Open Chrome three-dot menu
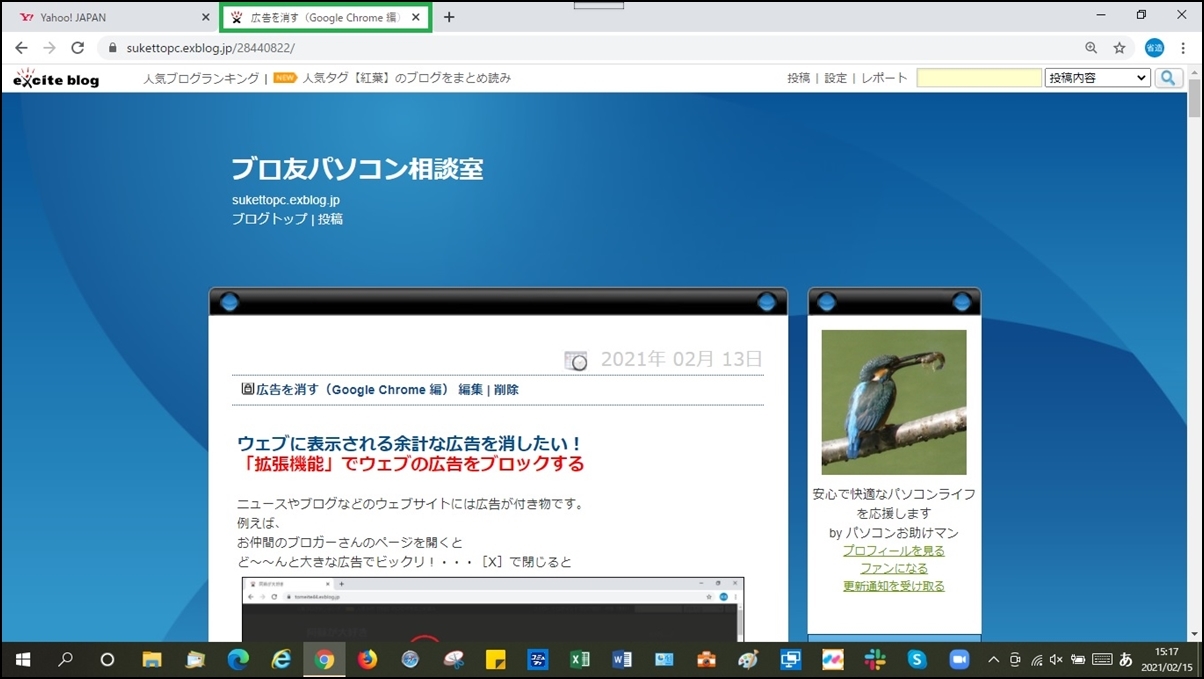This screenshot has width=1204, height=679. tap(1183, 48)
